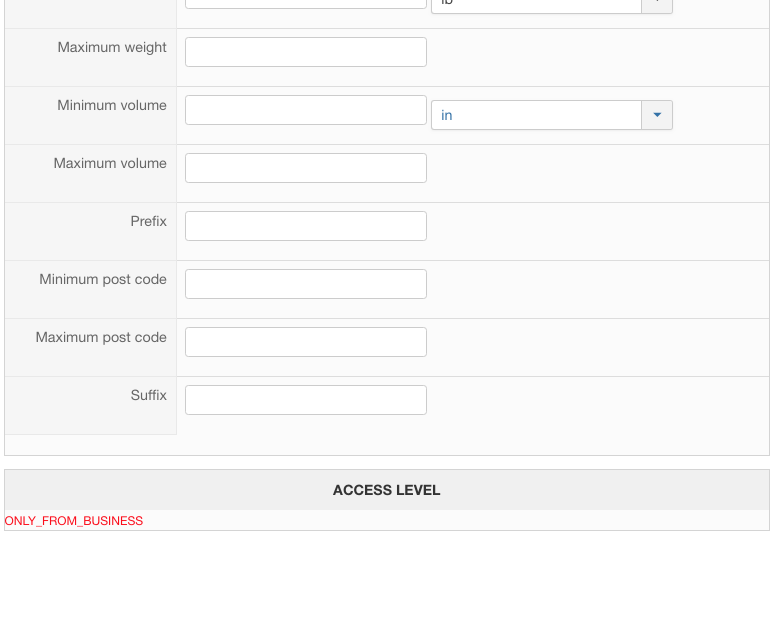Click the "Minimum volume" label

point(112,105)
